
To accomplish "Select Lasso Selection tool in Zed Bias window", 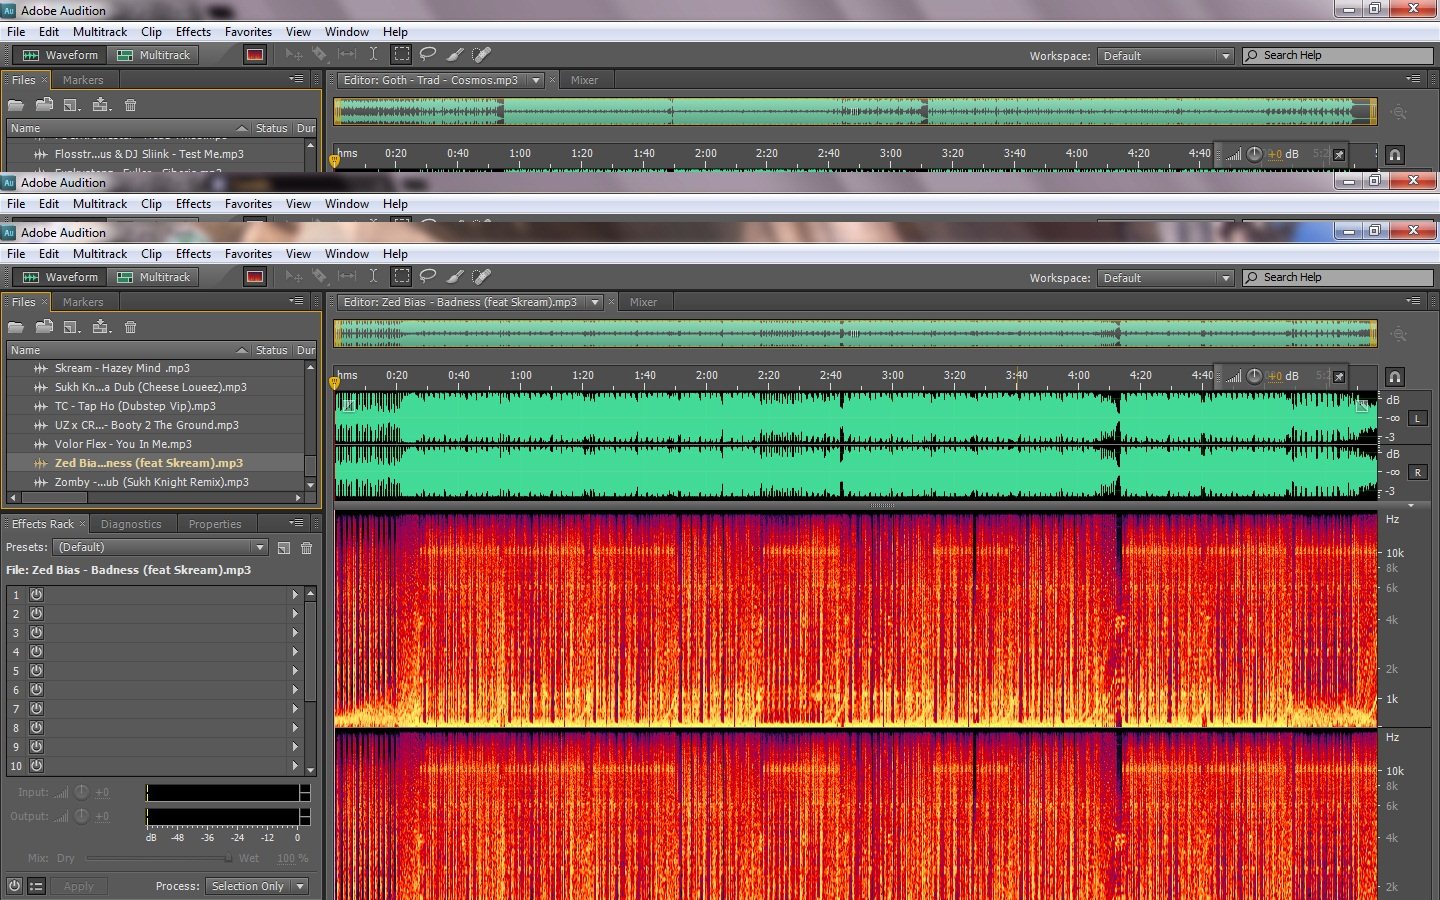I will (428, 277).
